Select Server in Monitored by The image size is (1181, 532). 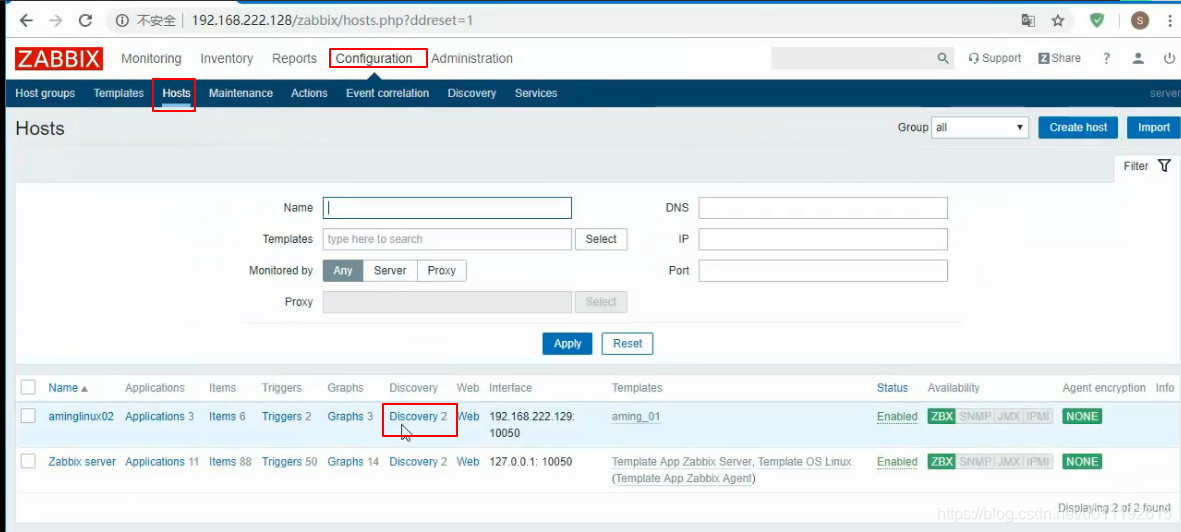390,271
